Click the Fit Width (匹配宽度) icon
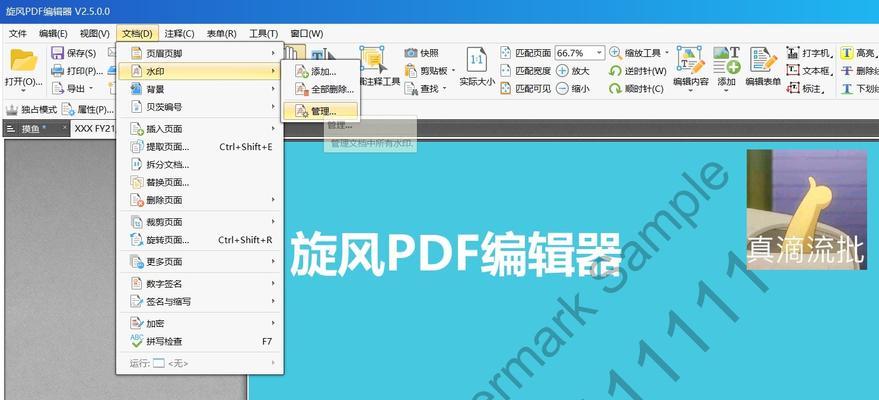The width and height of the screenshot is (879, 400). coord(506,71)
